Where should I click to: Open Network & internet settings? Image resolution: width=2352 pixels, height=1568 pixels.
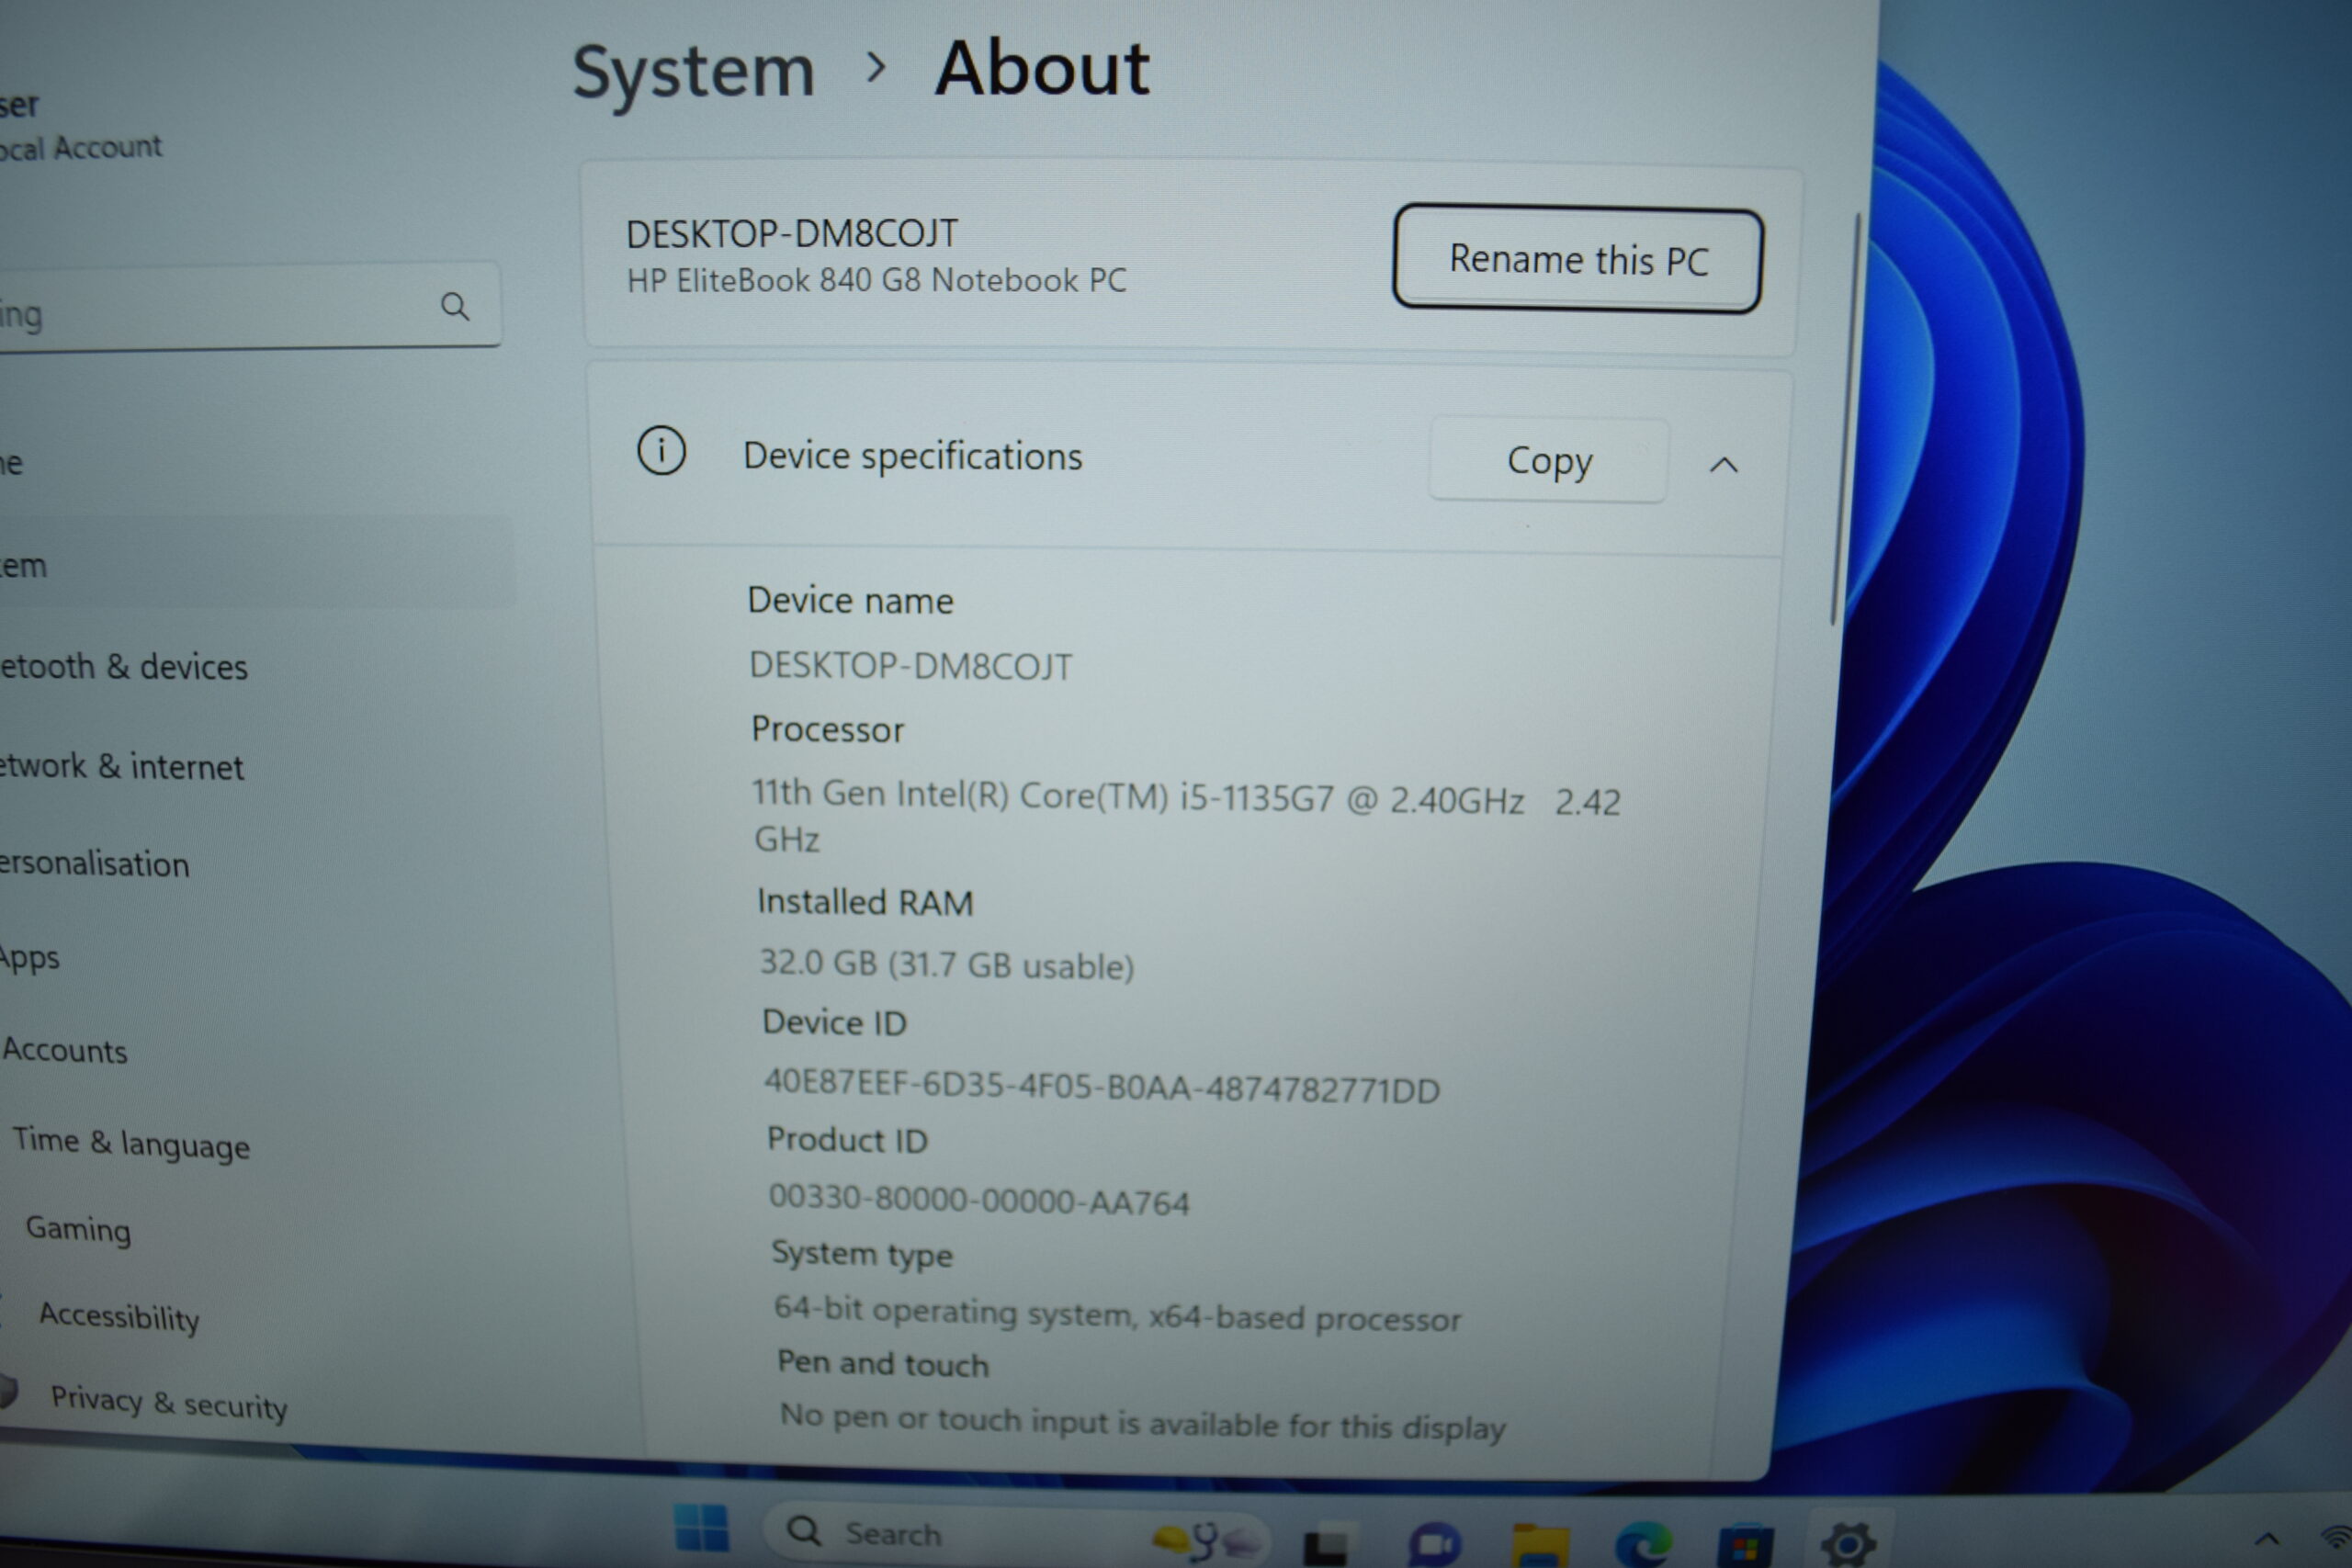click(x=121, y=766)
